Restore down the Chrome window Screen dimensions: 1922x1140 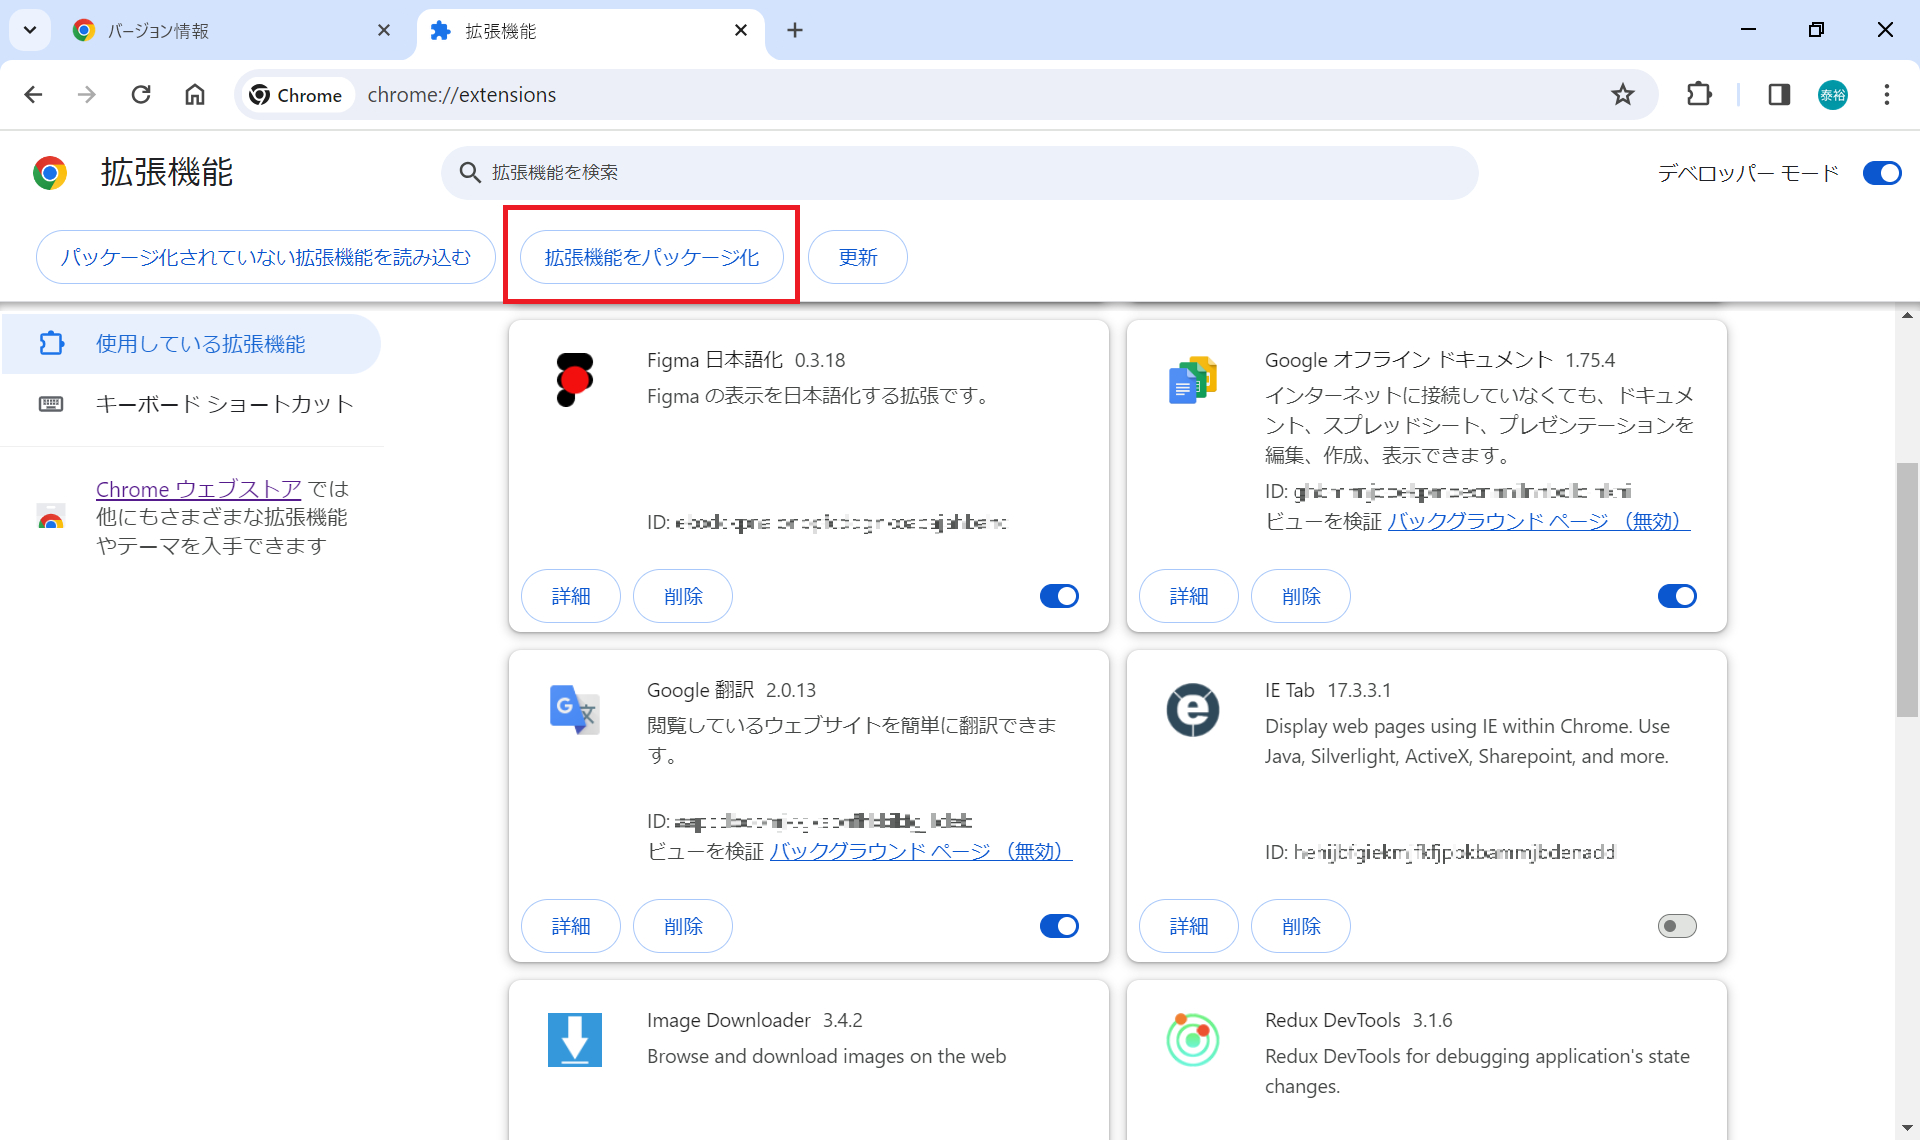pyautogui.click(x=1816, y=30)
